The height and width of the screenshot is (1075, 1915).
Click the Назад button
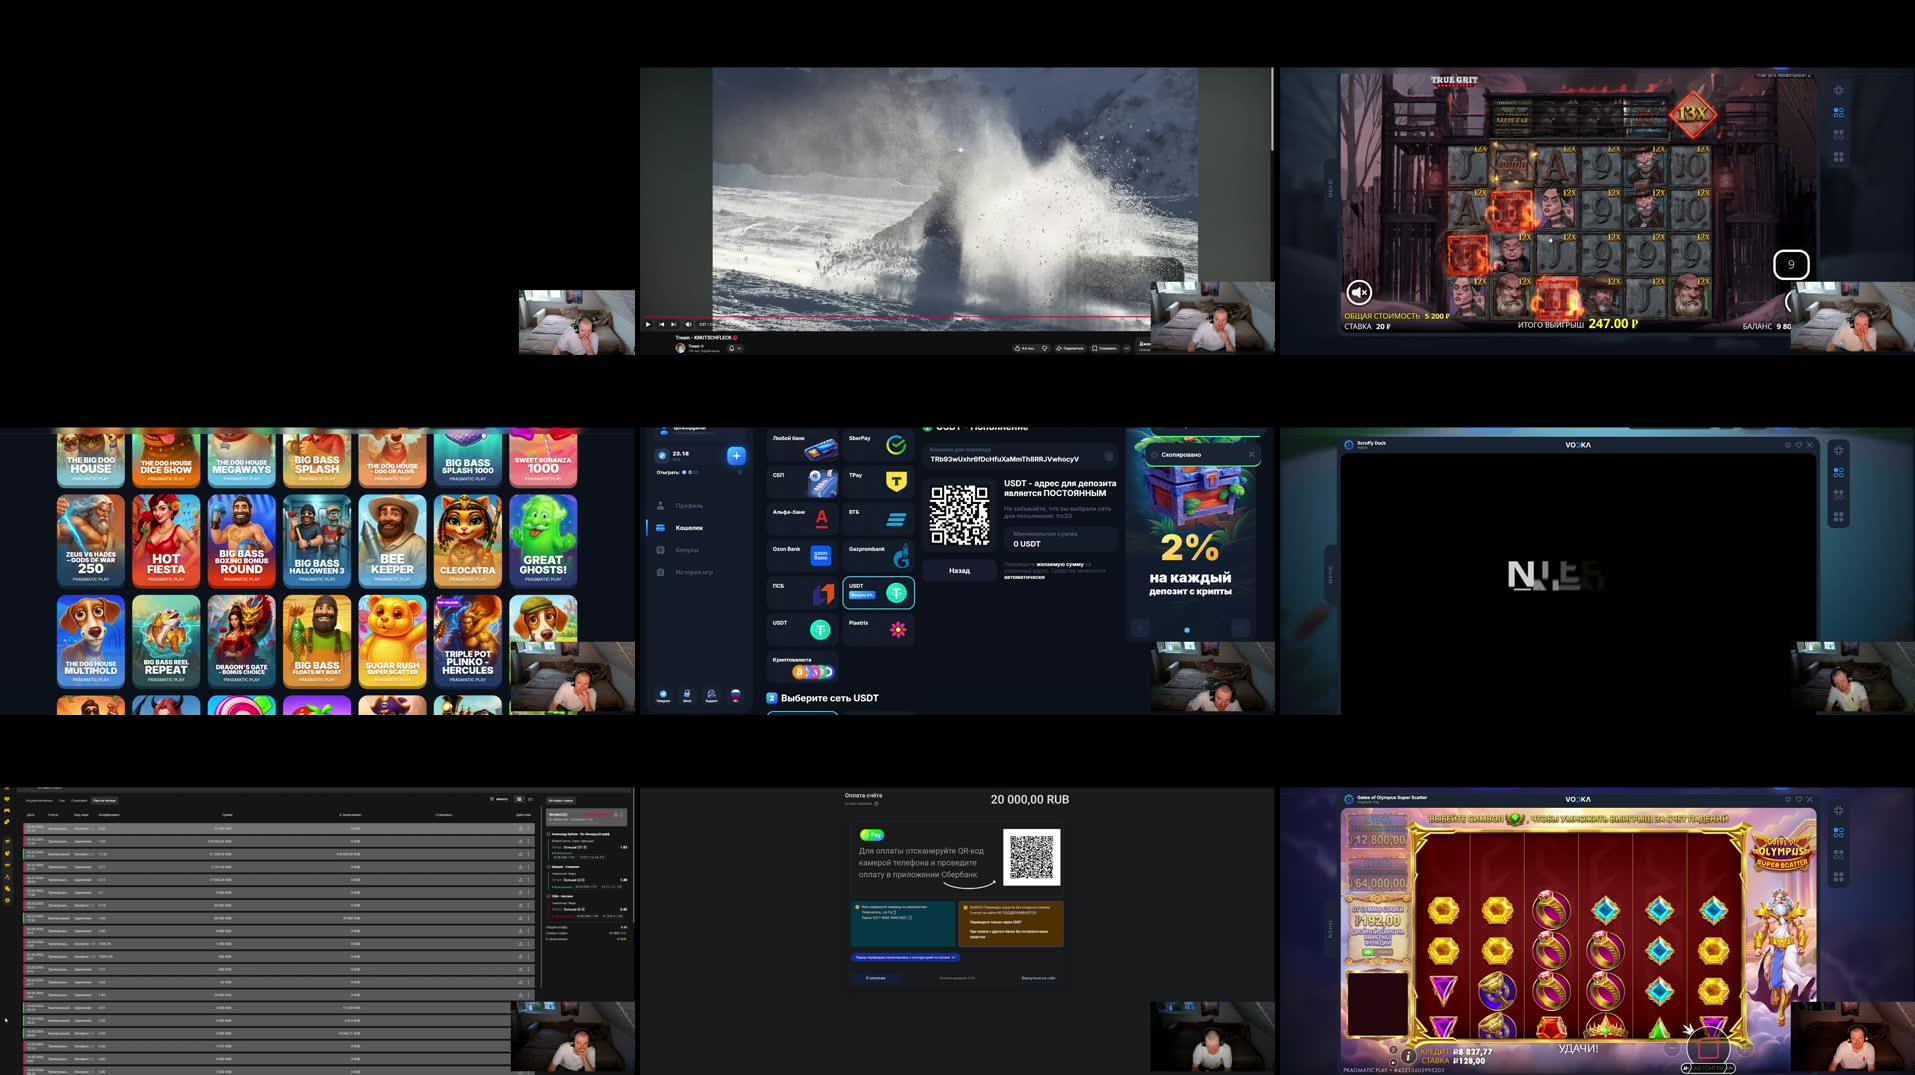click(959, 571)
